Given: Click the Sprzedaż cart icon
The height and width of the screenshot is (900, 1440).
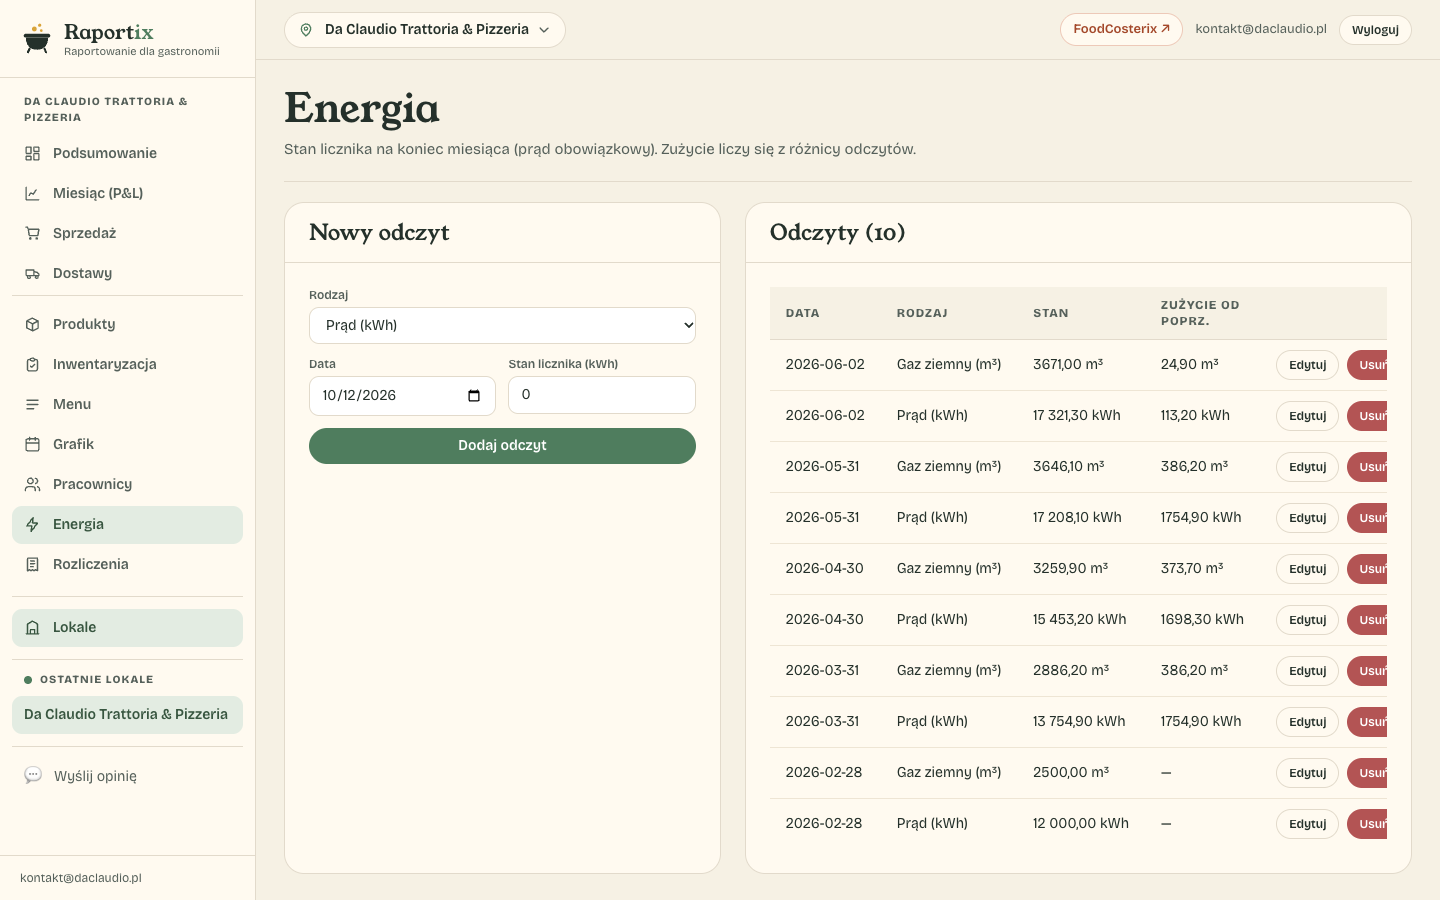Looking at the screenshot, I should pyautogui.click(x=32, y=233).
